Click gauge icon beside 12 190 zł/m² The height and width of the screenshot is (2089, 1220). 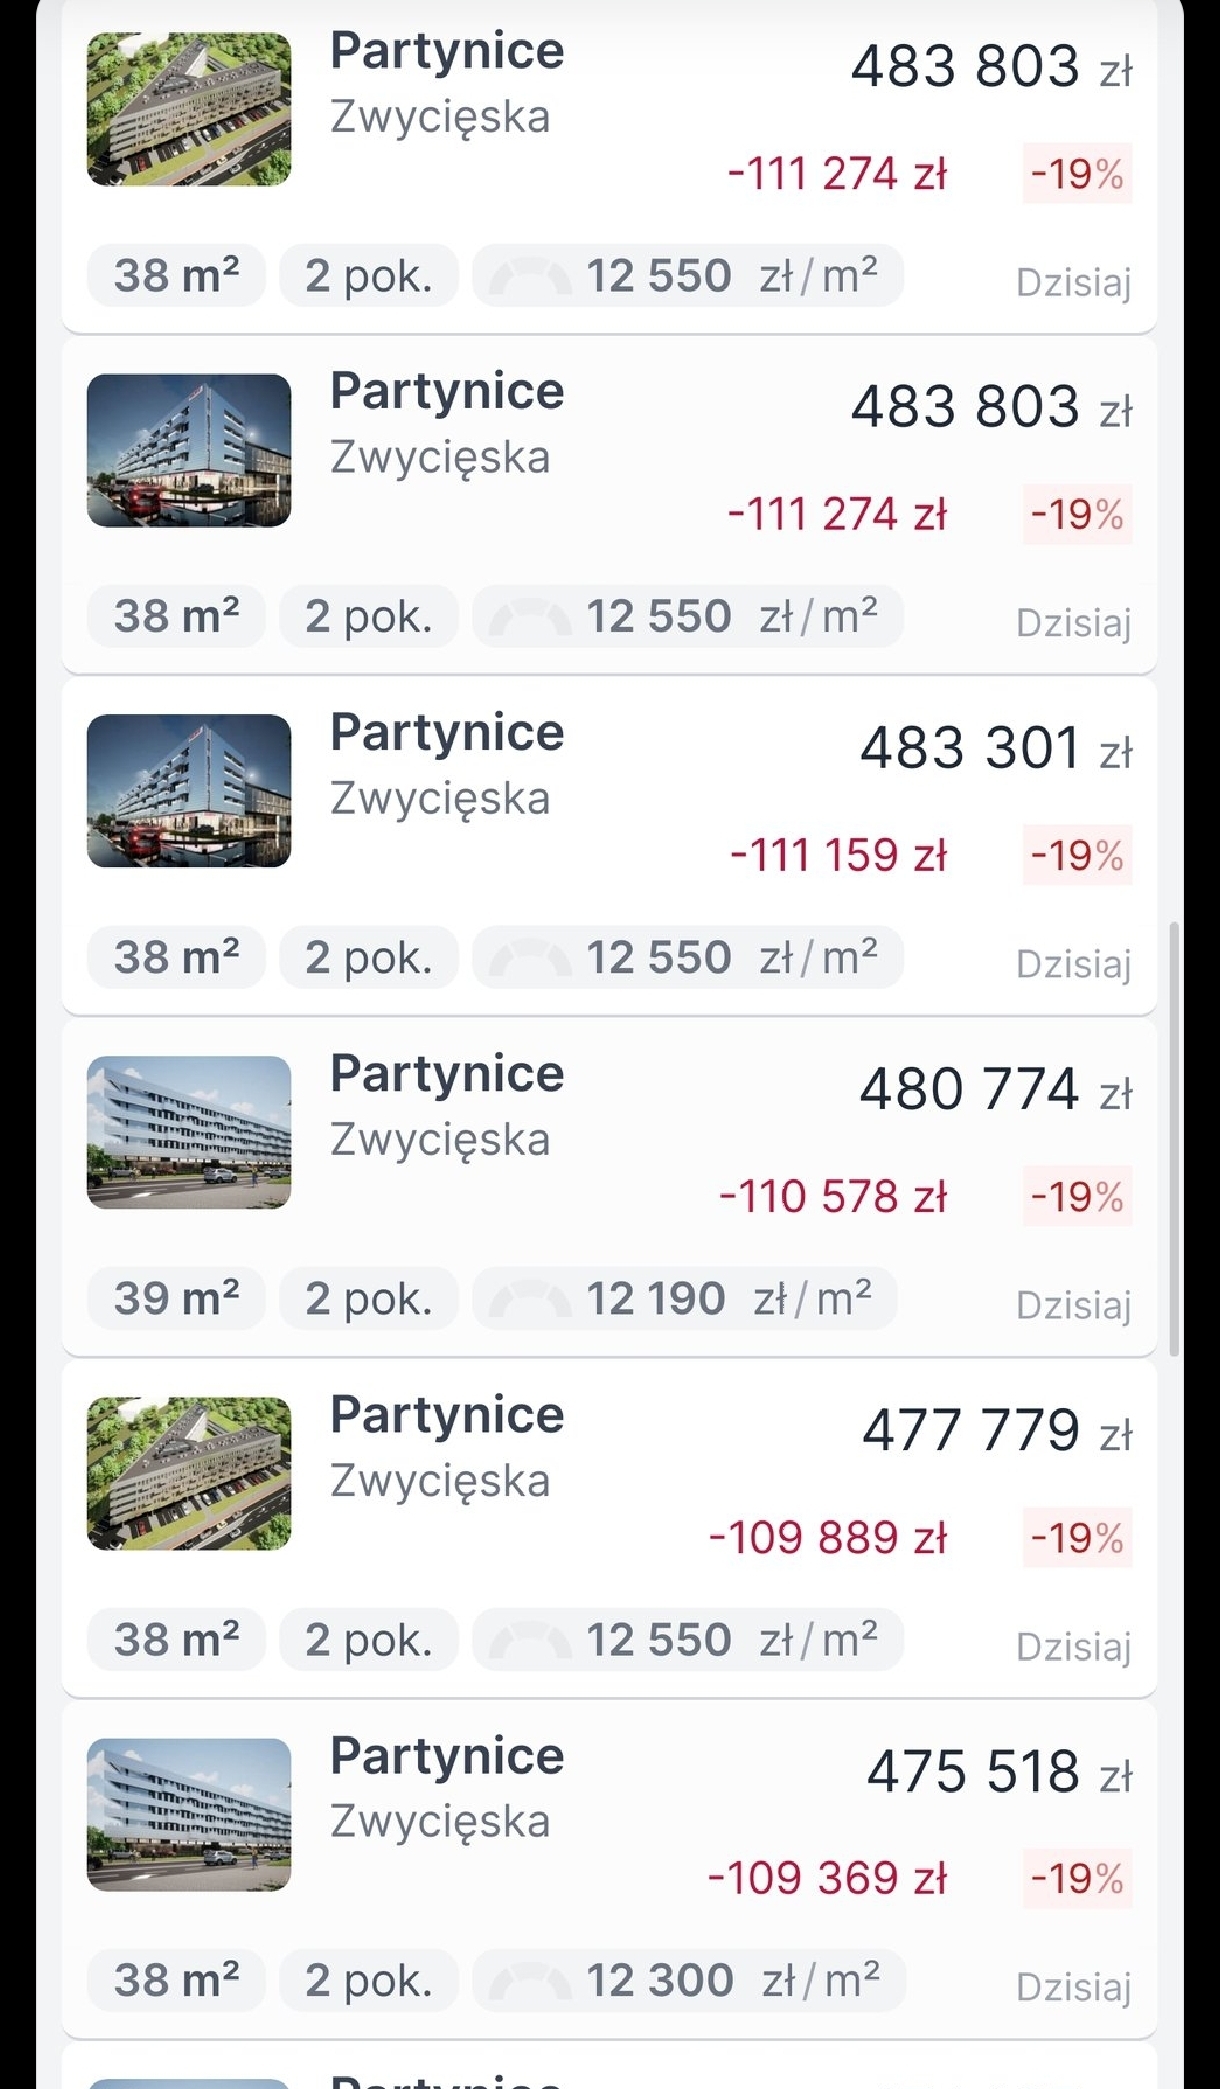point(530,1299)
